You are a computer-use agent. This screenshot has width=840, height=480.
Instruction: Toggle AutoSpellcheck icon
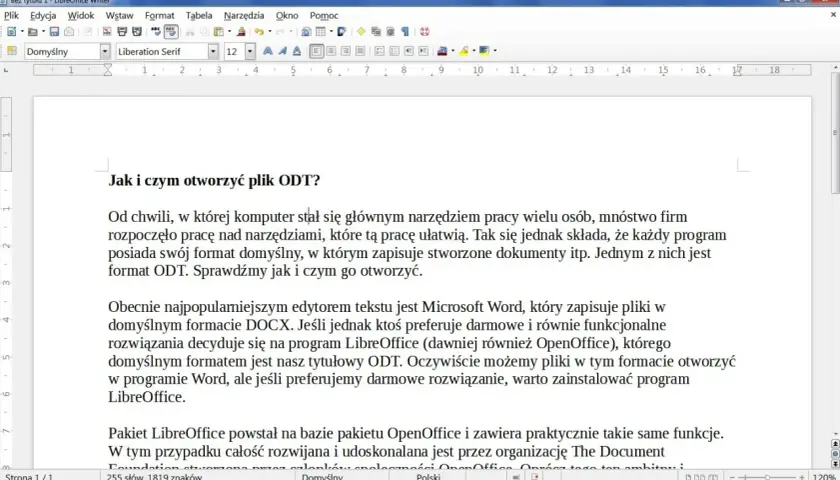[x=171, y=32]
